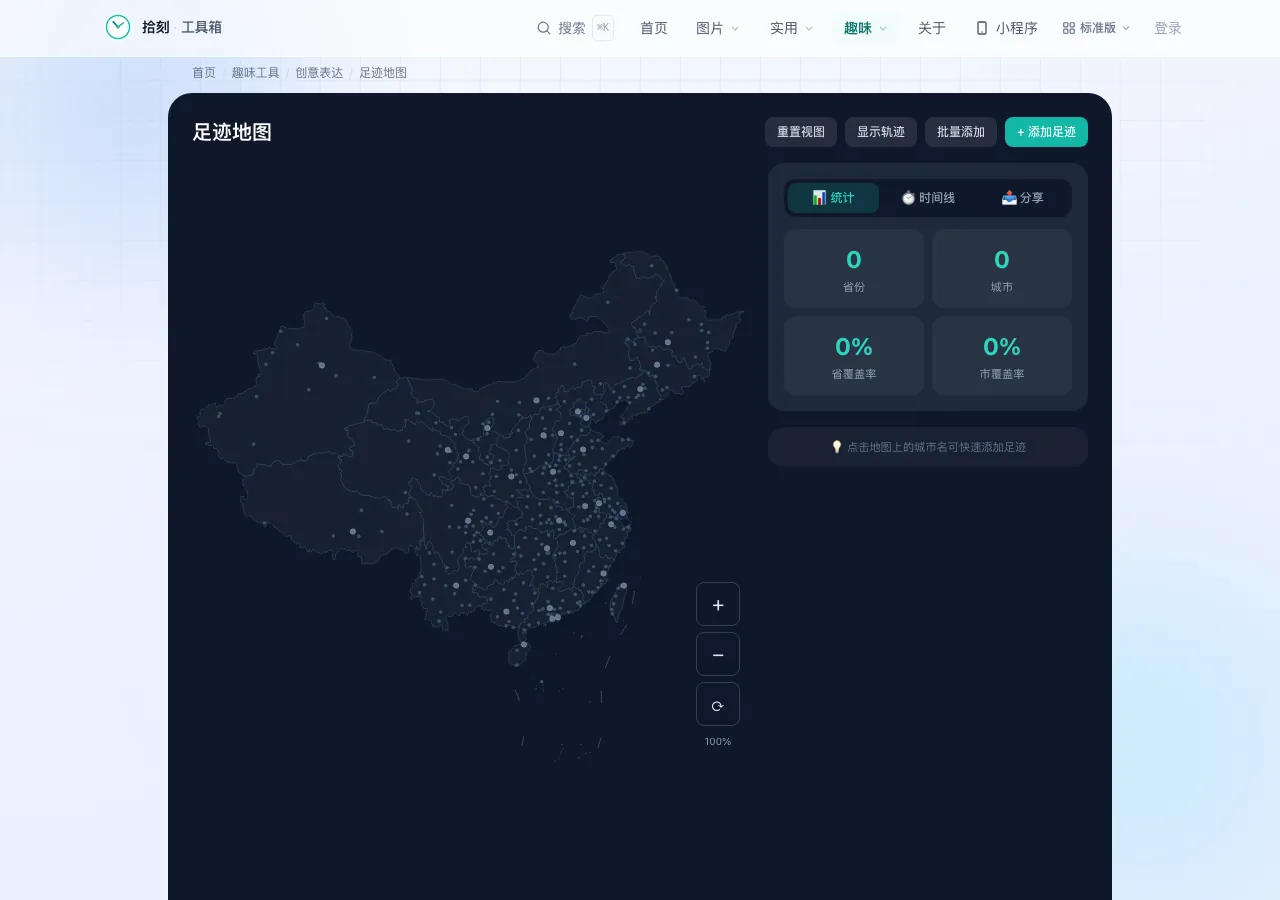The width and height of the screenshot is (1280, 900).
Task: Click the 市覆盖率 percentage card
Action: pos(1002,356)
